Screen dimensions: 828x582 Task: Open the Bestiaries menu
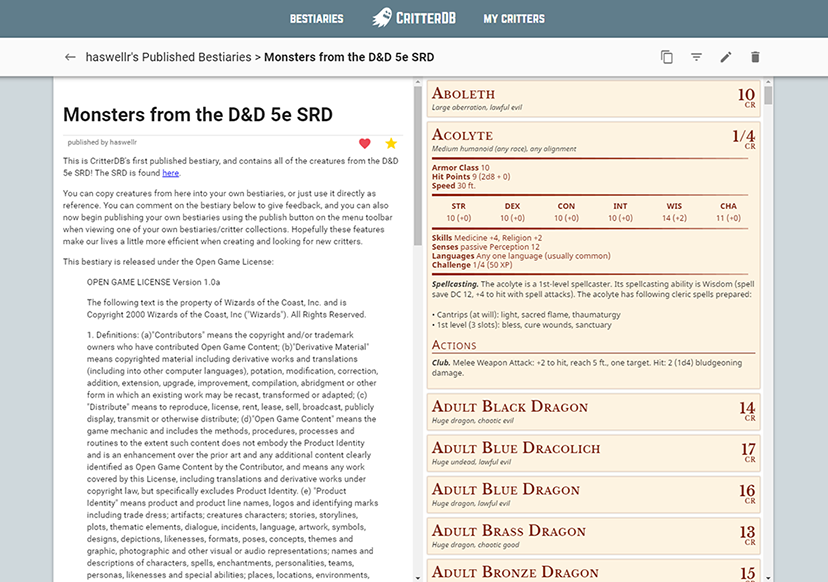point(316,19)
